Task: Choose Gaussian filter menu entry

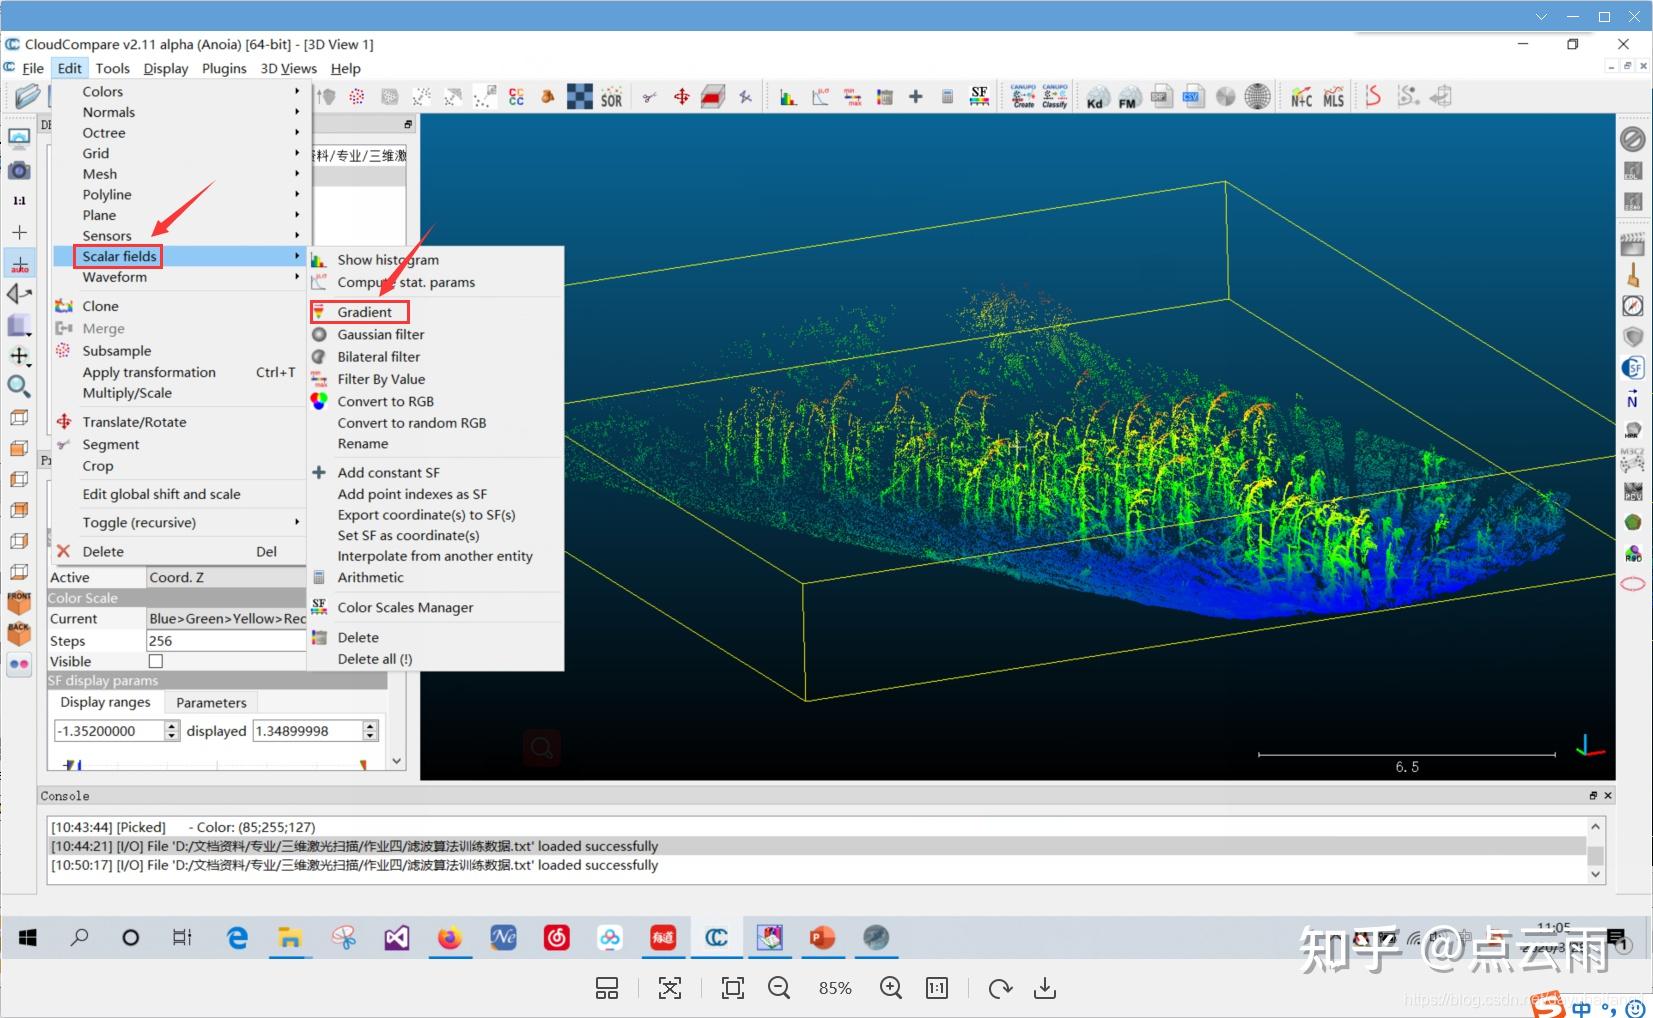Action: coord(380,334)
